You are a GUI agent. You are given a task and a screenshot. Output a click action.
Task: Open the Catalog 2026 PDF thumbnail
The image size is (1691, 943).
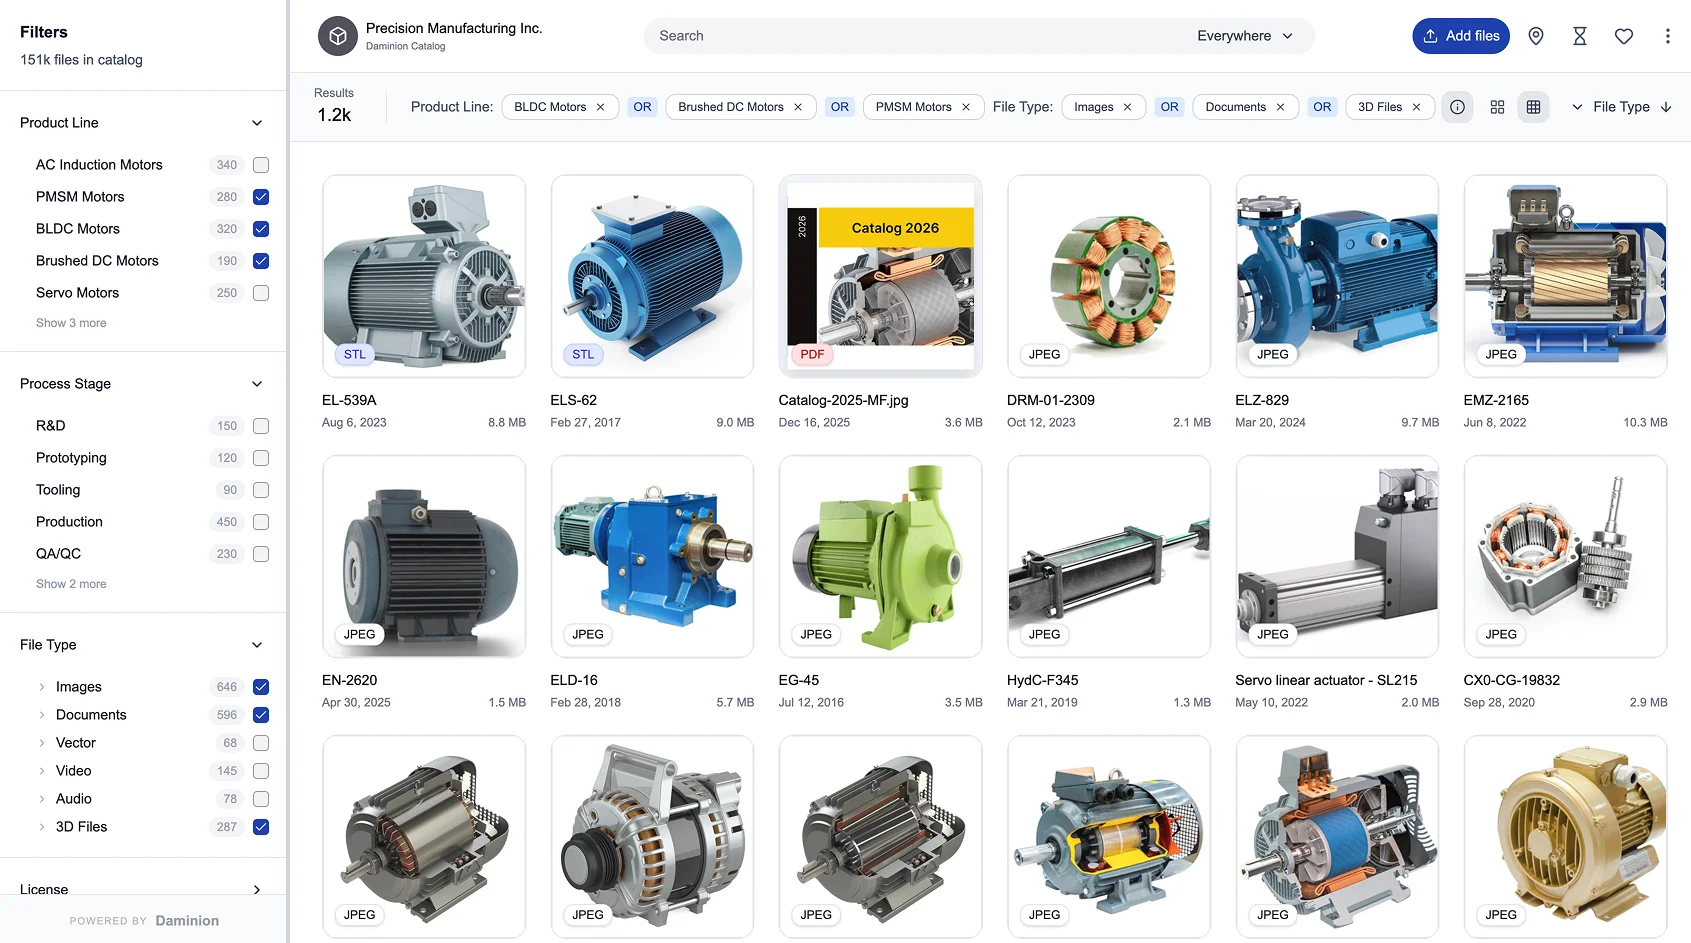point(880,276)
